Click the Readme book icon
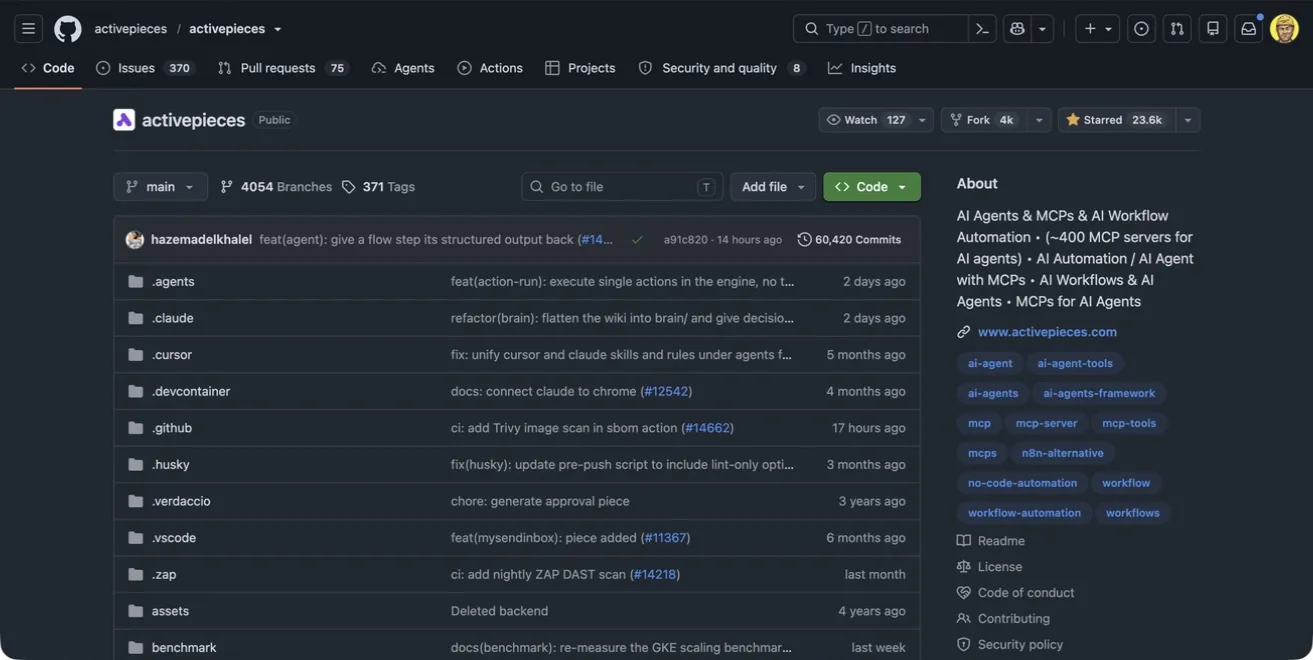 [x=964, y=541]
